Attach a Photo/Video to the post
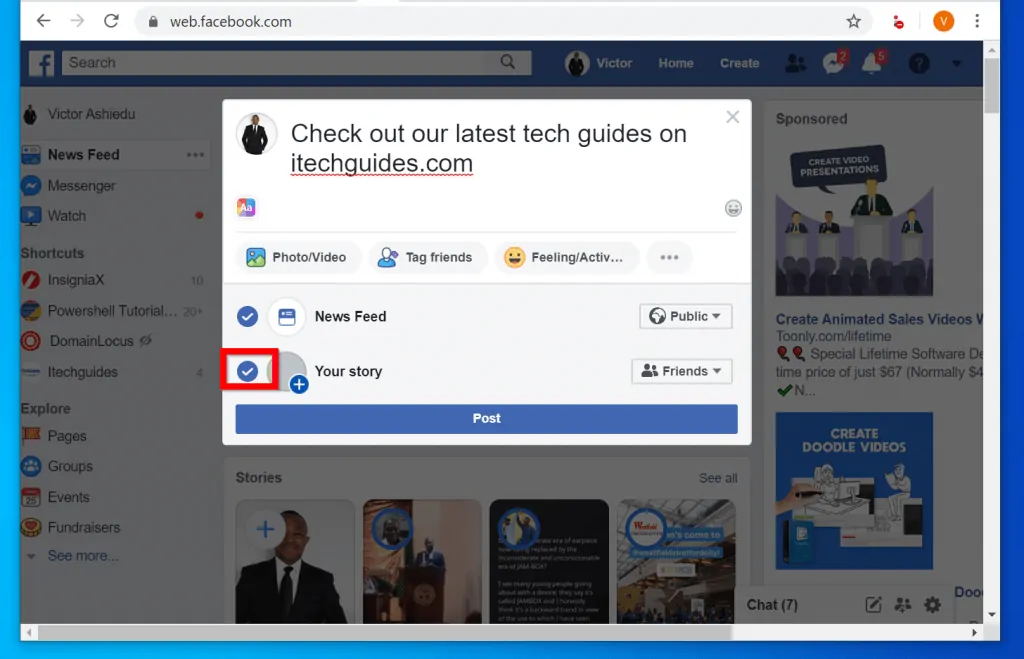 [297, 257]
